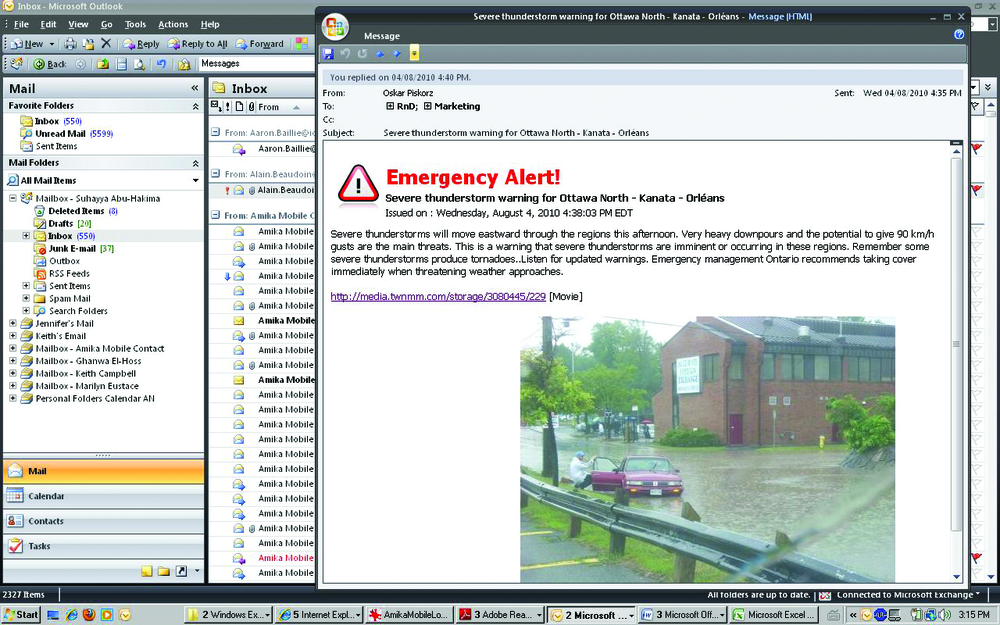
Task: Open the Folder List icon in navigation pane
Action: click(x=163, y=571)
